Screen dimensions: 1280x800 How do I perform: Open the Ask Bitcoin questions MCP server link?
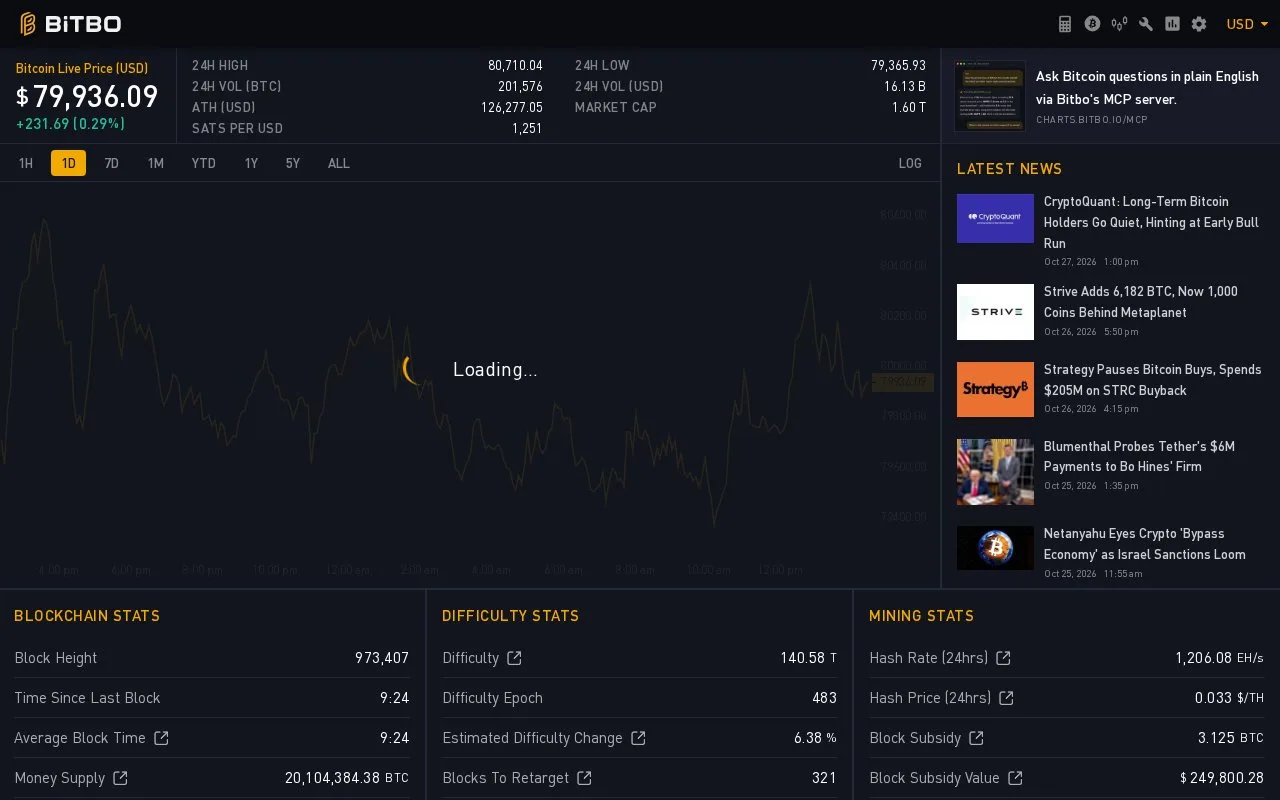[x=1147, y=88]
